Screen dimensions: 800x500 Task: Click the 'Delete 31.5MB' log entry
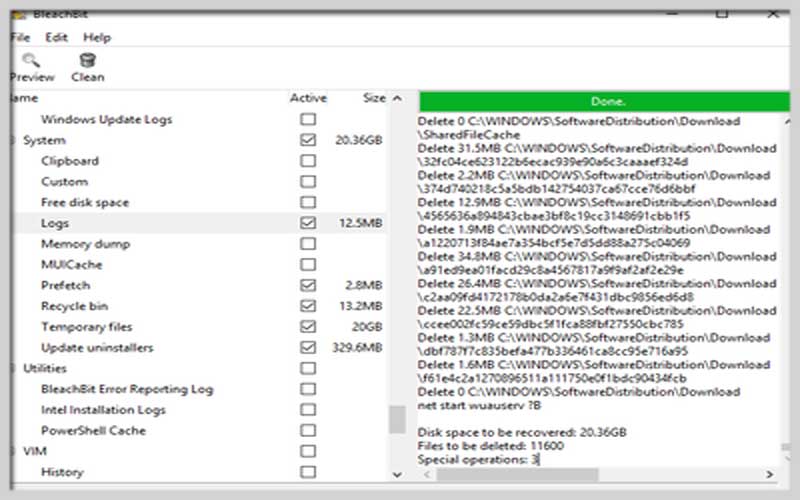597,155
